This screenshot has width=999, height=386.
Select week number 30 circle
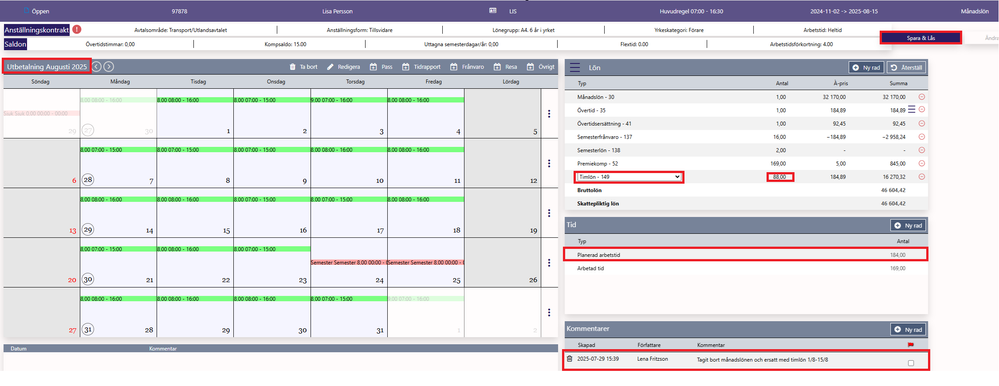[88, 279]
